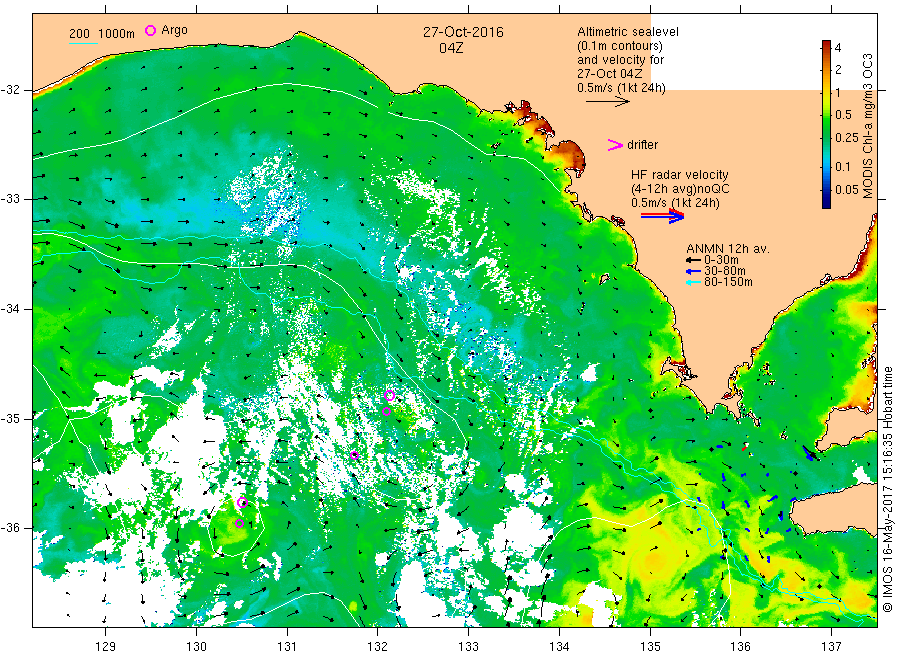Click the '1000m' depth contour label
Image resolution: width=900 pixels, height=660 pixels.
click(117, 34)
